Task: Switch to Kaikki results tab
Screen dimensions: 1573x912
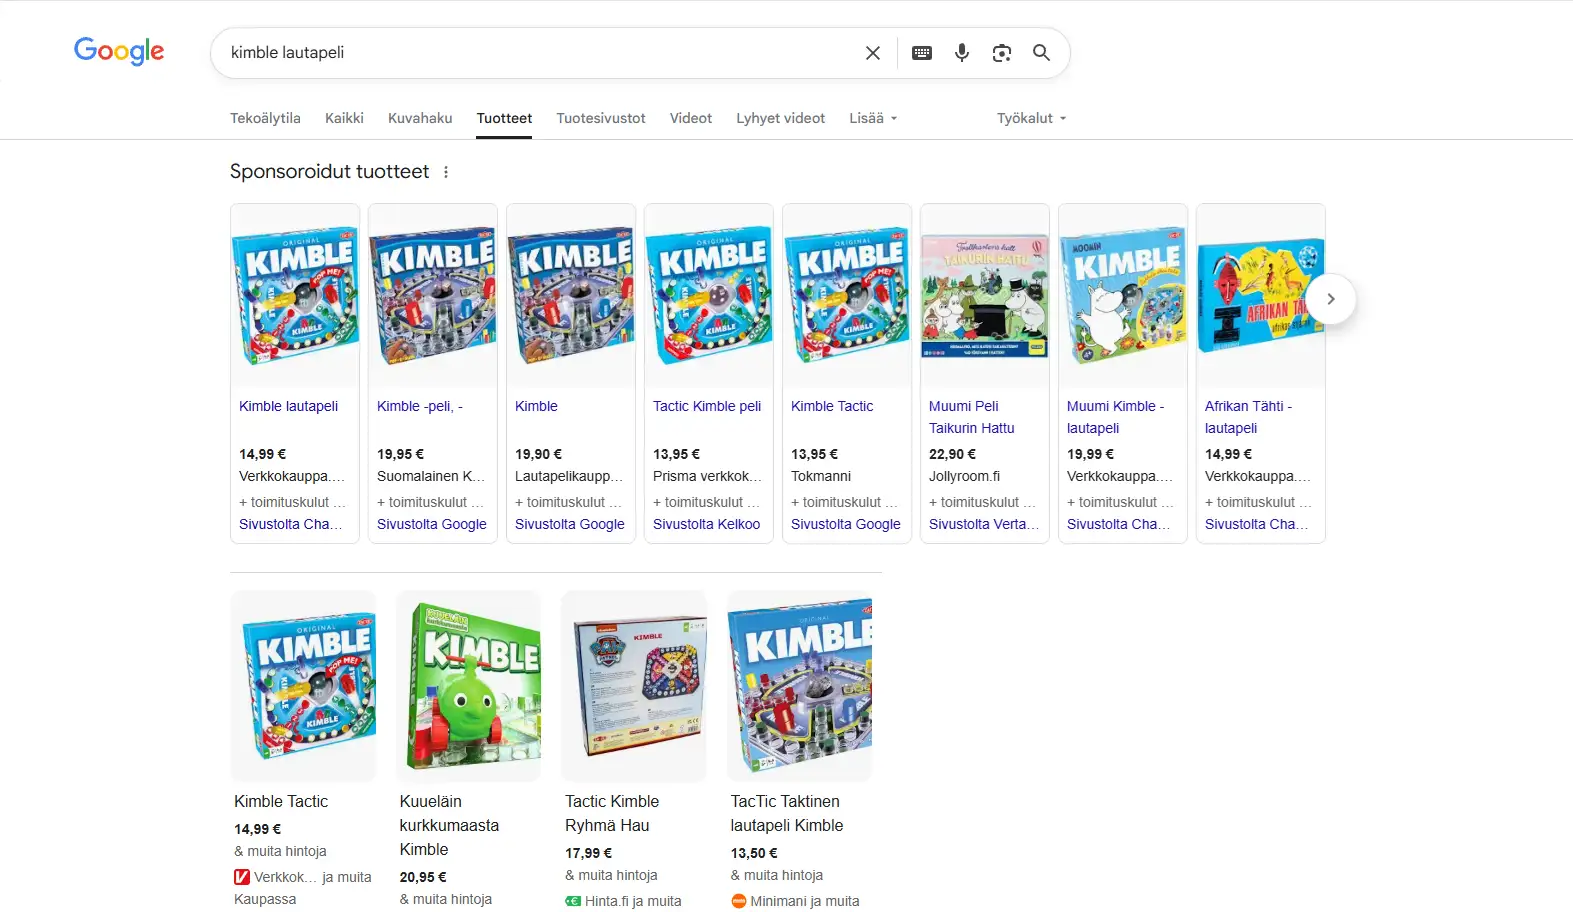Action: pyautogui.click(x=344, y=118)
